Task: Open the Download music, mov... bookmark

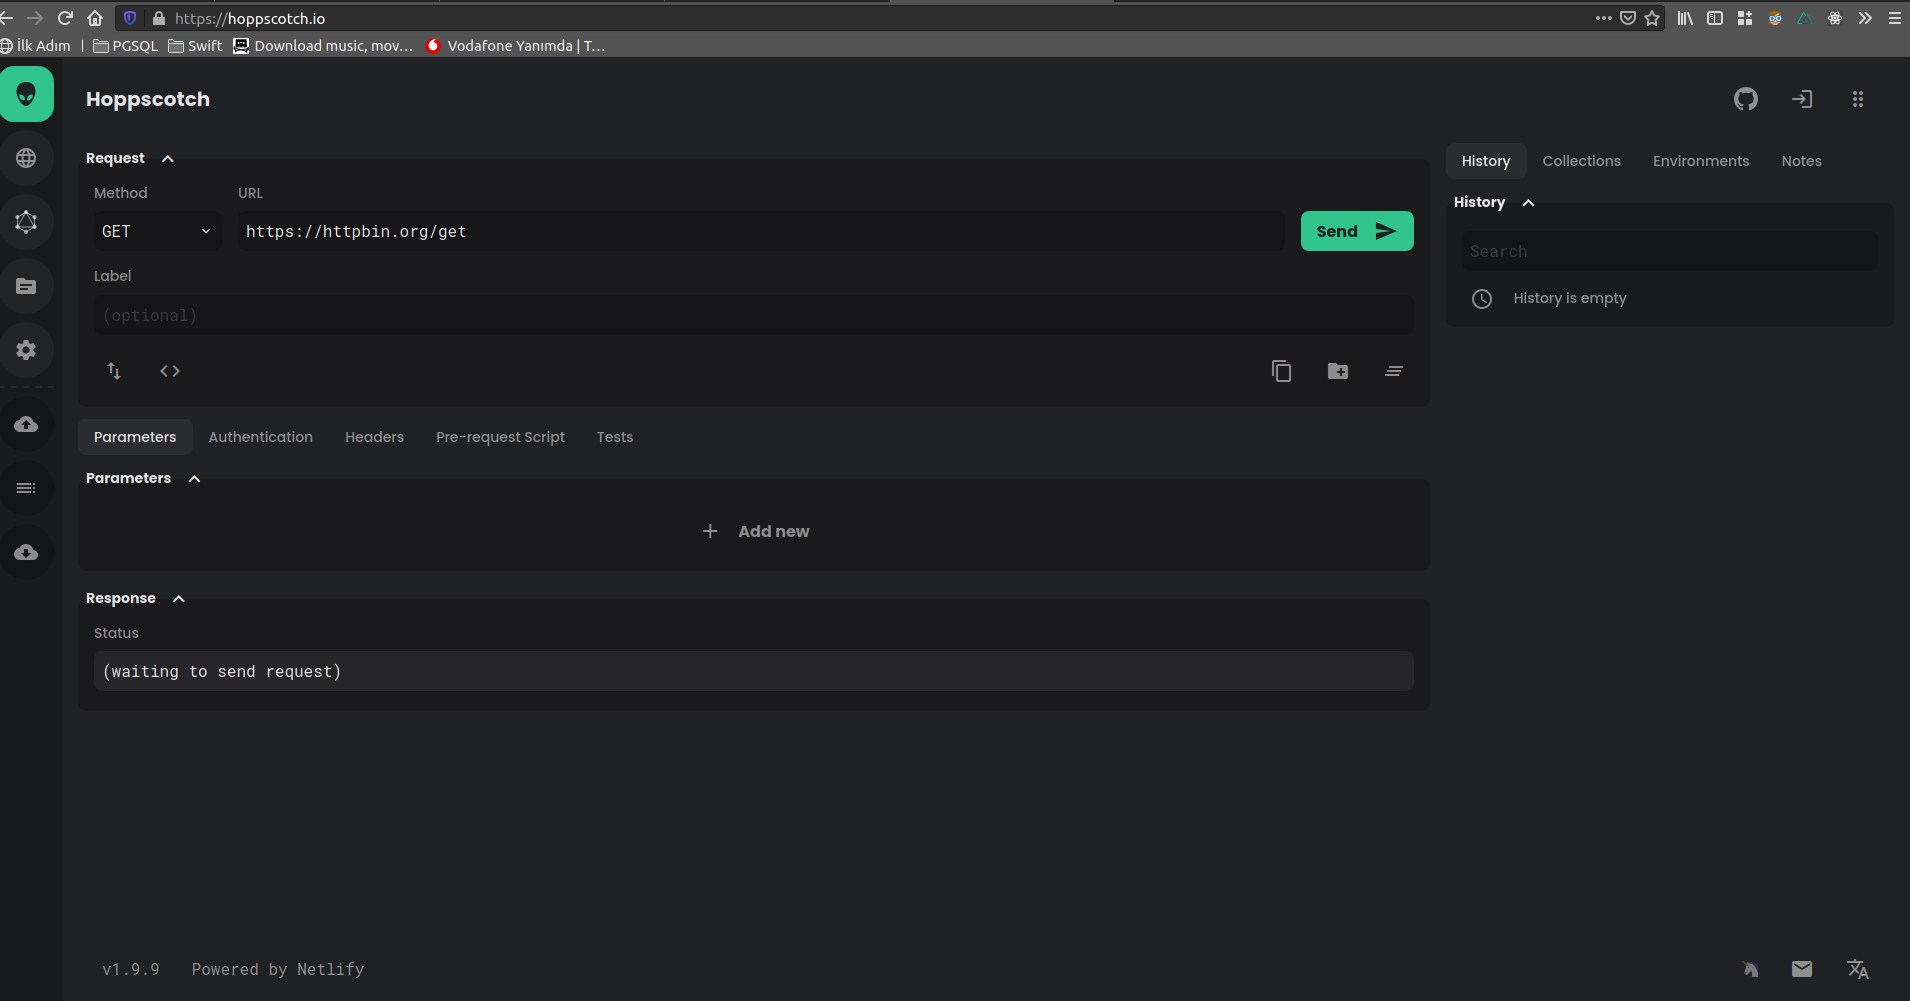Action: click(x=323, y=46)
